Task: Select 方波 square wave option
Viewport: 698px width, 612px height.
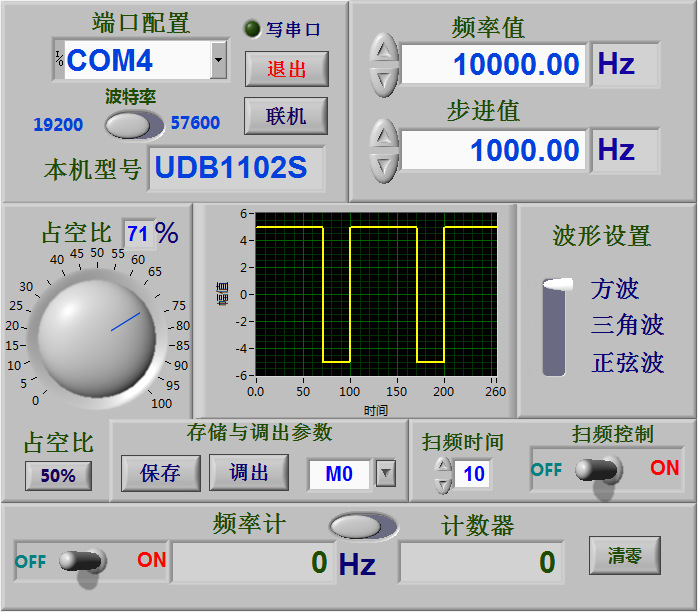Action: pyautogui.click(x=614, y=289)
